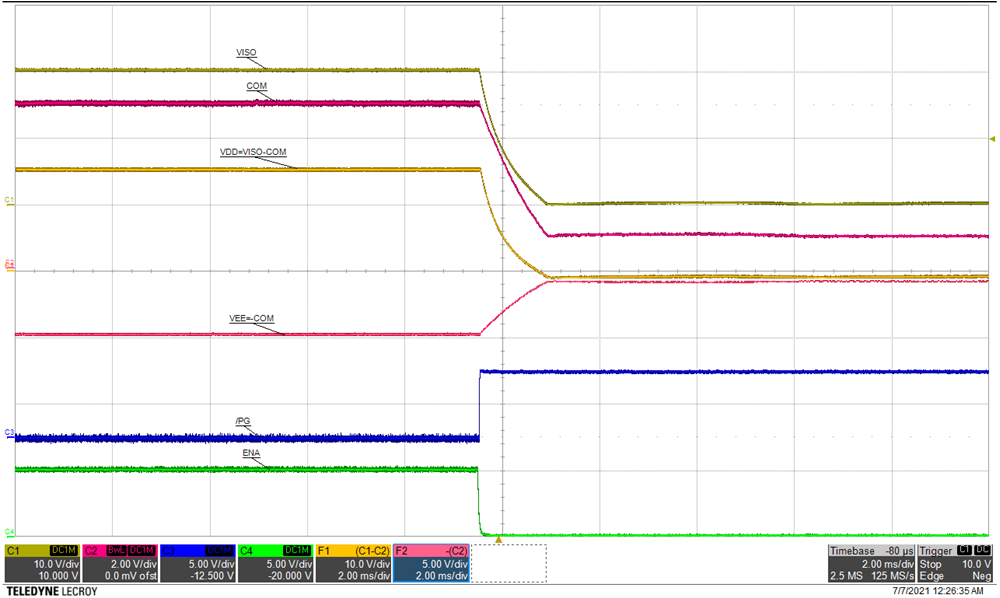Click the C1 source icon in the Trigger box

coord(964,550)
